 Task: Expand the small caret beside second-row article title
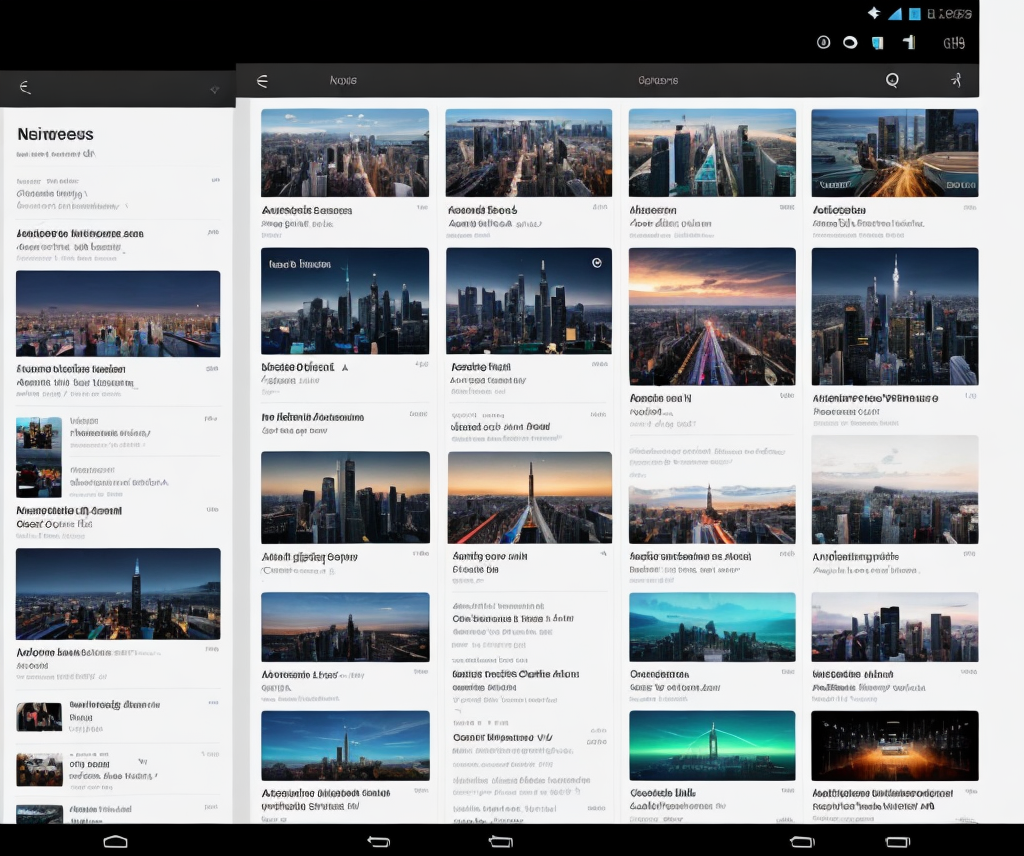[345, 368]
